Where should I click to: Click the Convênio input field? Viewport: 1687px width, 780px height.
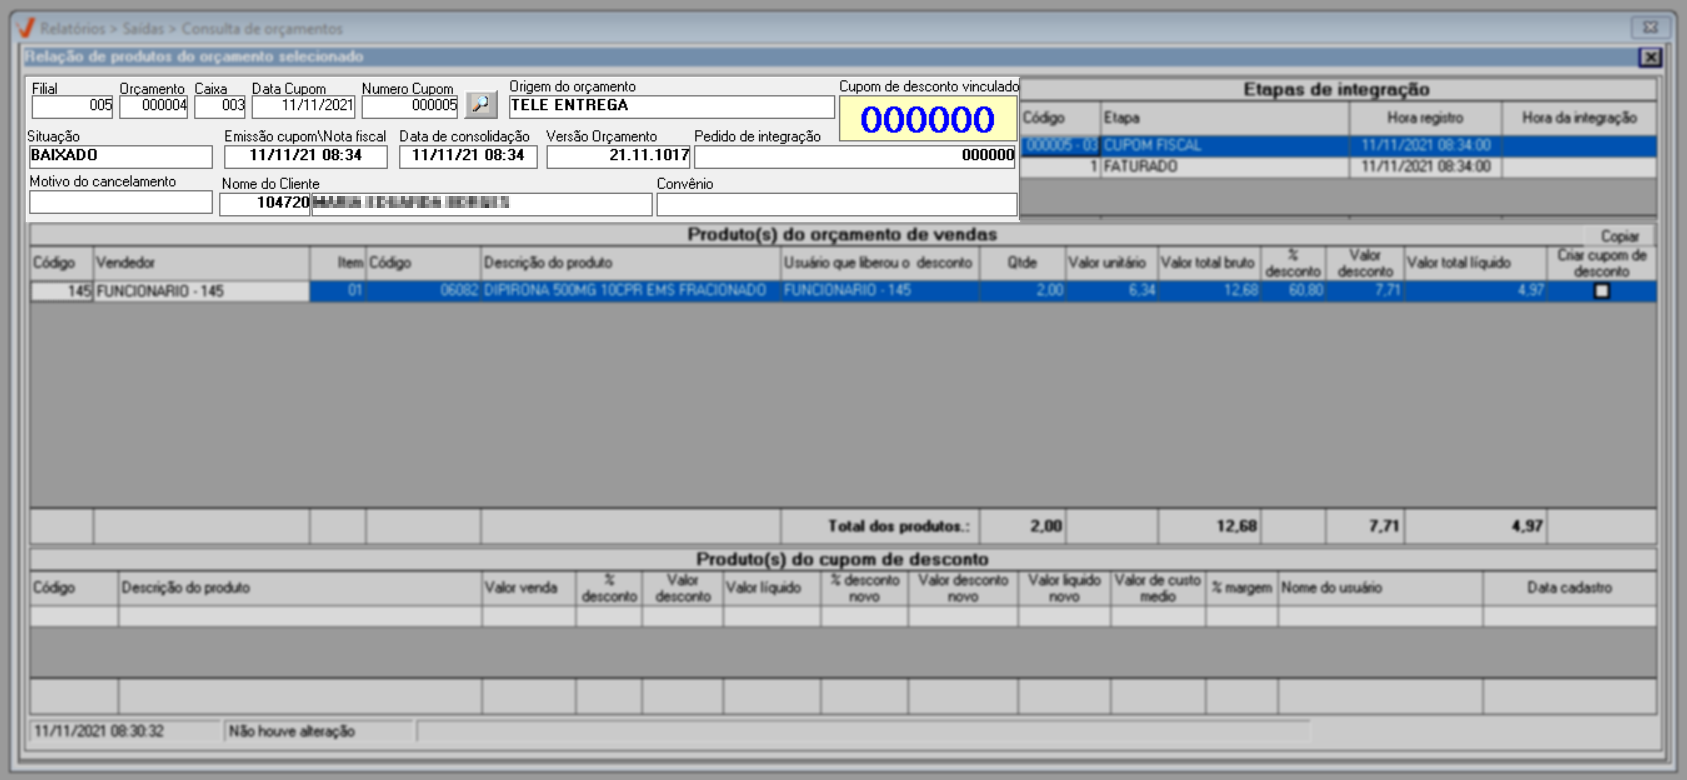(x=836, y=204)
